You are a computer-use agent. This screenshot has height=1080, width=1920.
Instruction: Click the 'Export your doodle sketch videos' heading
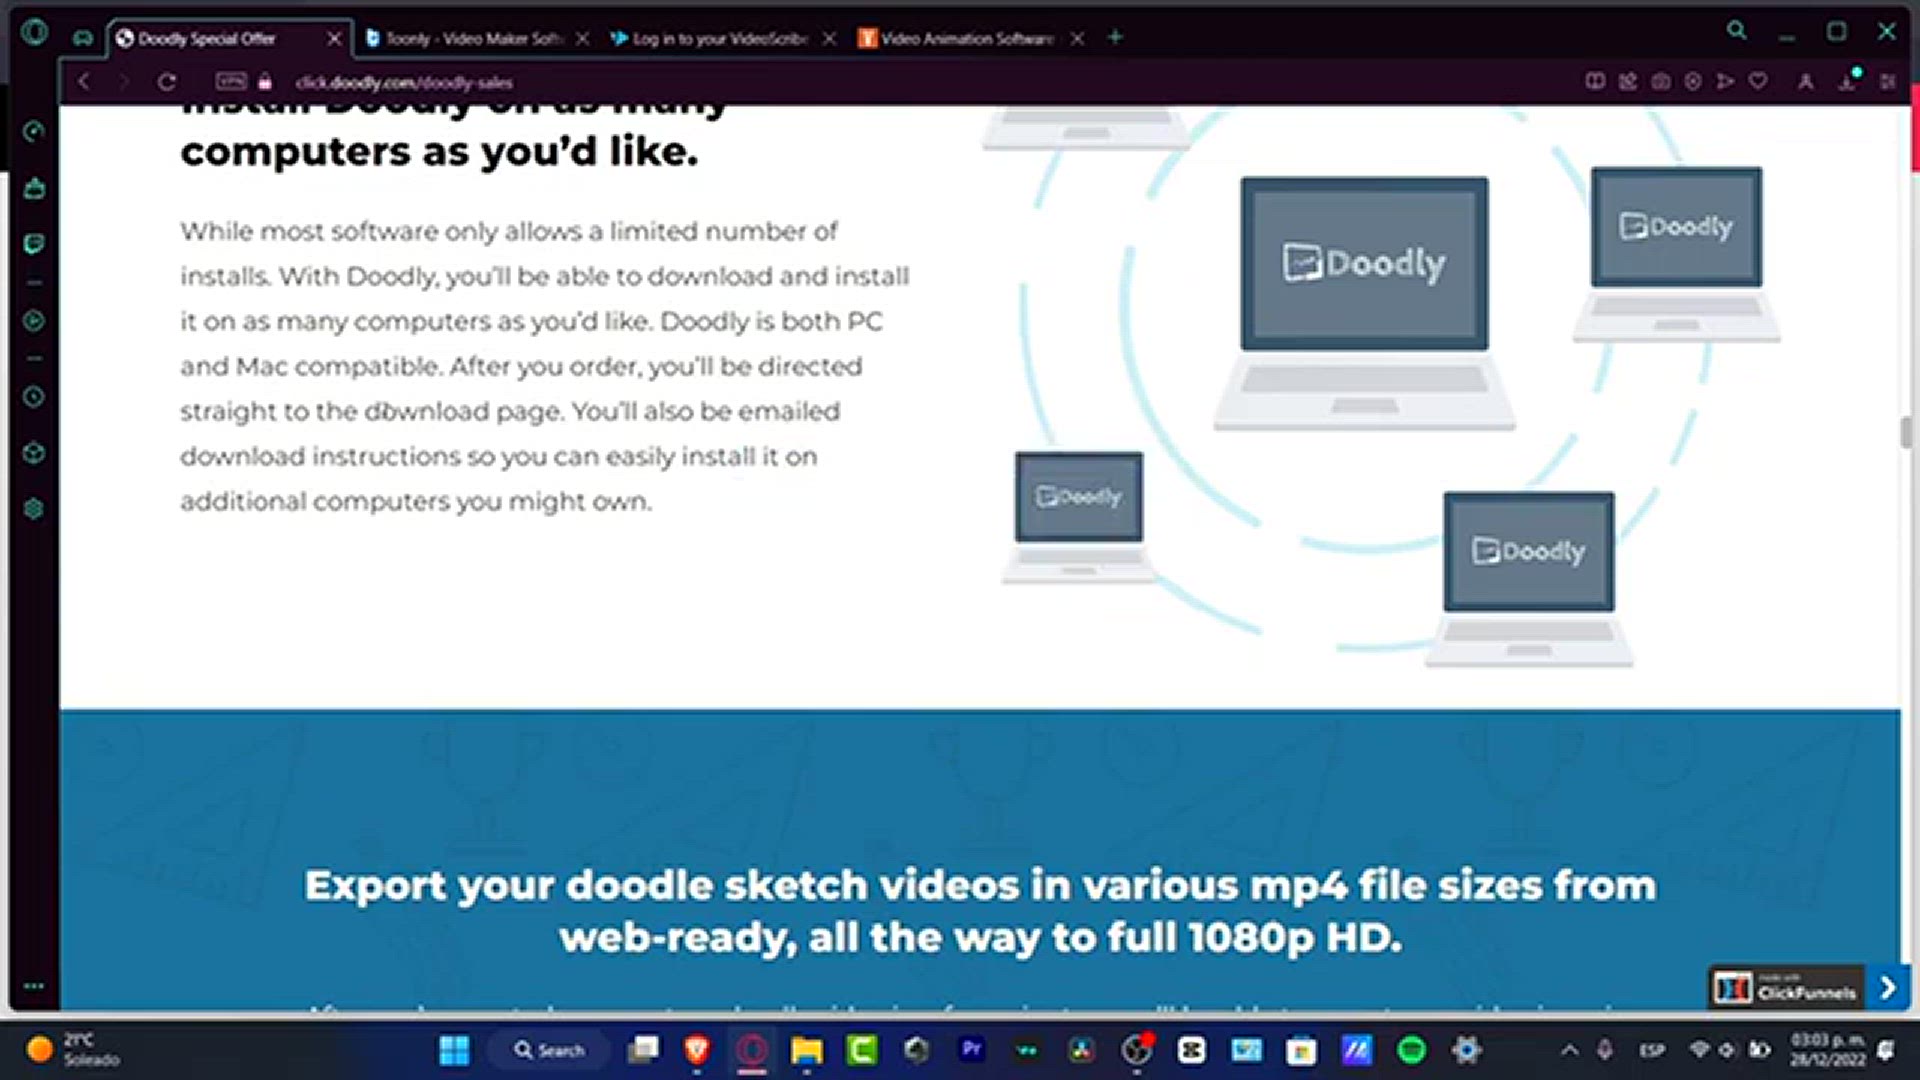click(980, 911)
